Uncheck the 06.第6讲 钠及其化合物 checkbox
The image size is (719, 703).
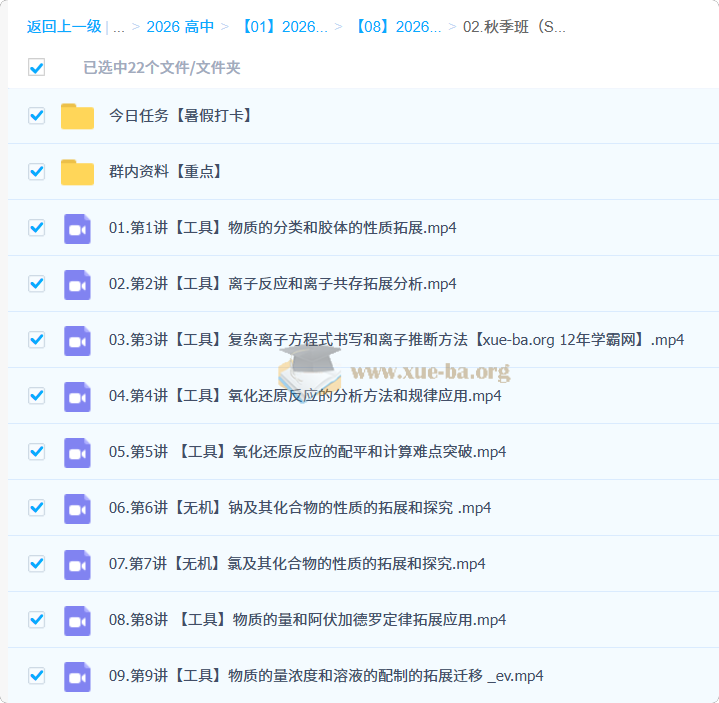pos(36,508)
